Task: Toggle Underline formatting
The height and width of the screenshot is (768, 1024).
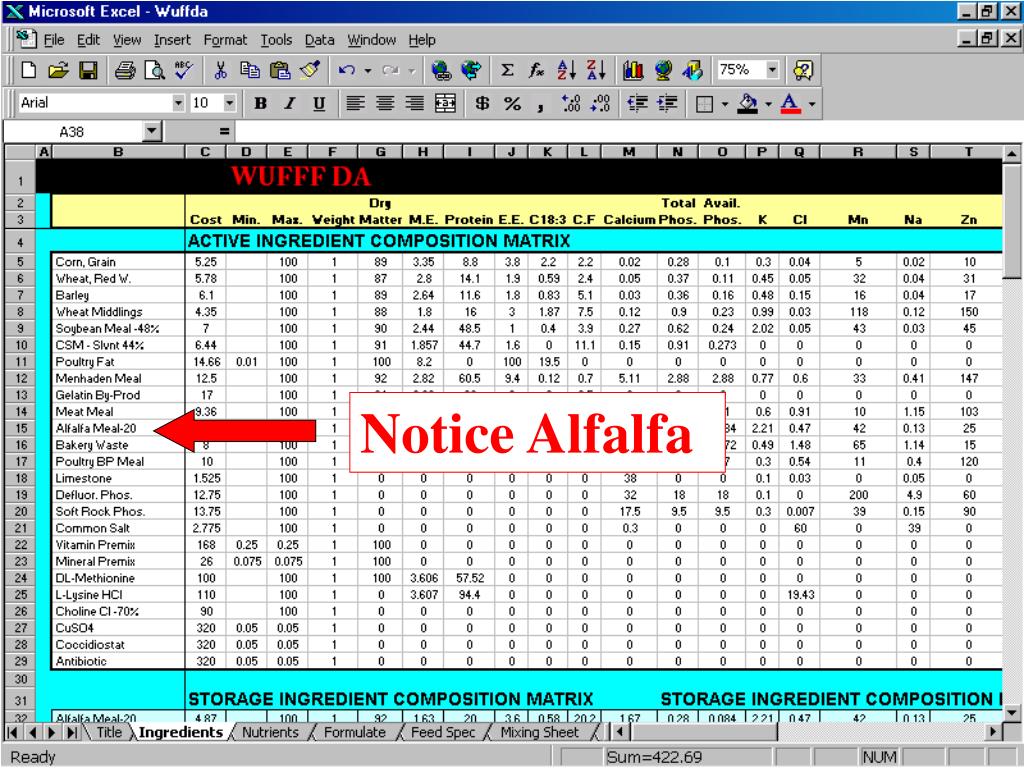Action: (319, 103)
